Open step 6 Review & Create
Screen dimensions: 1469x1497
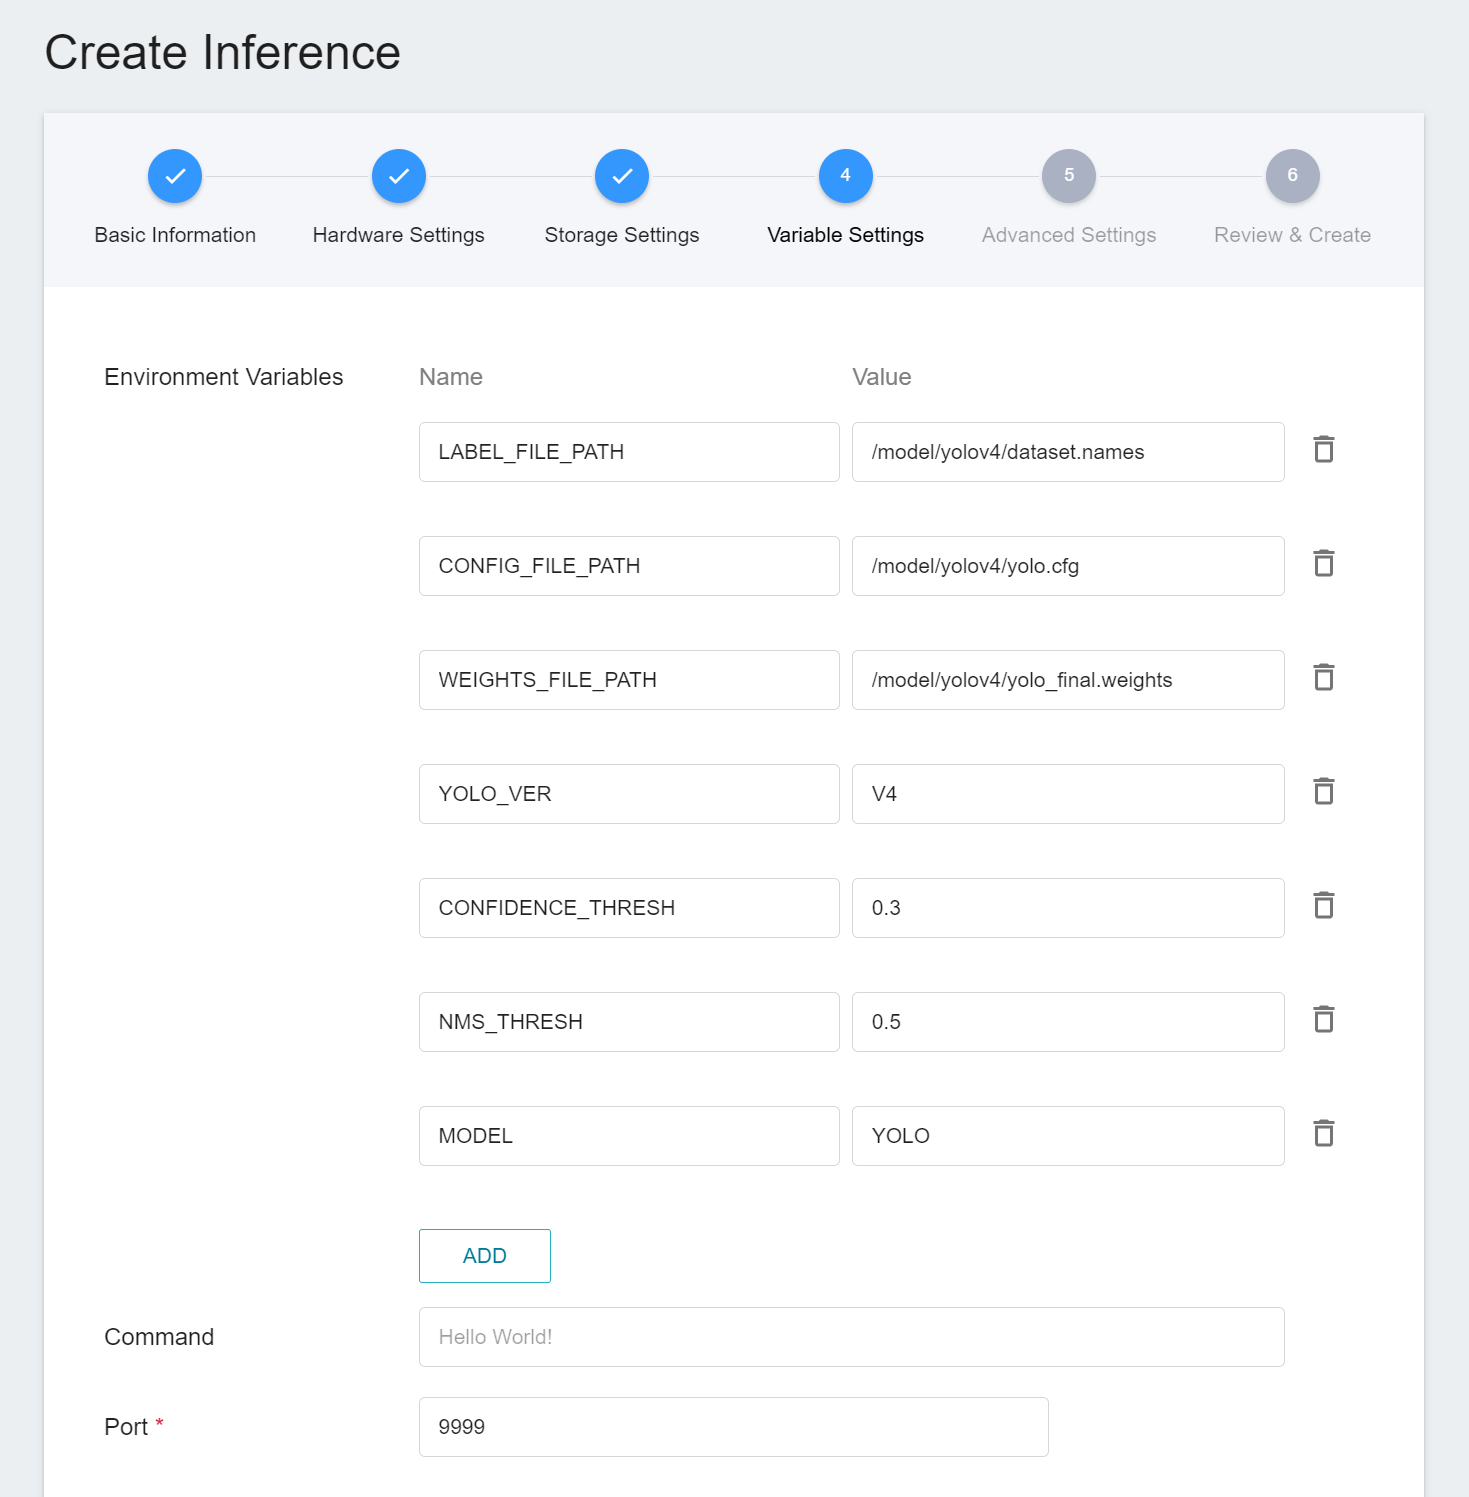point(1293,176)
